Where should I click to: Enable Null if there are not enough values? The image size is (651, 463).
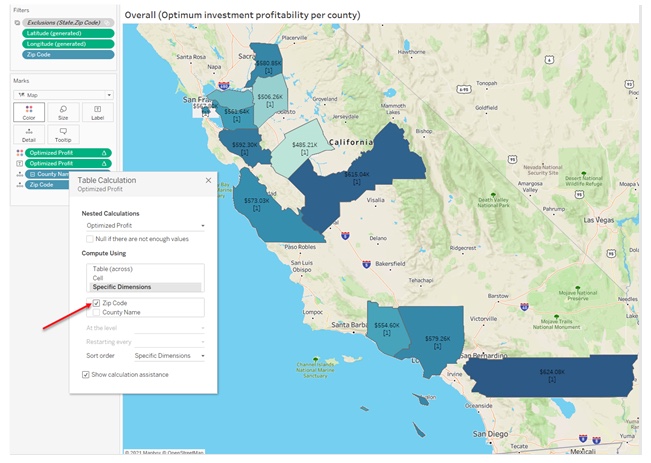click(89, 239)
